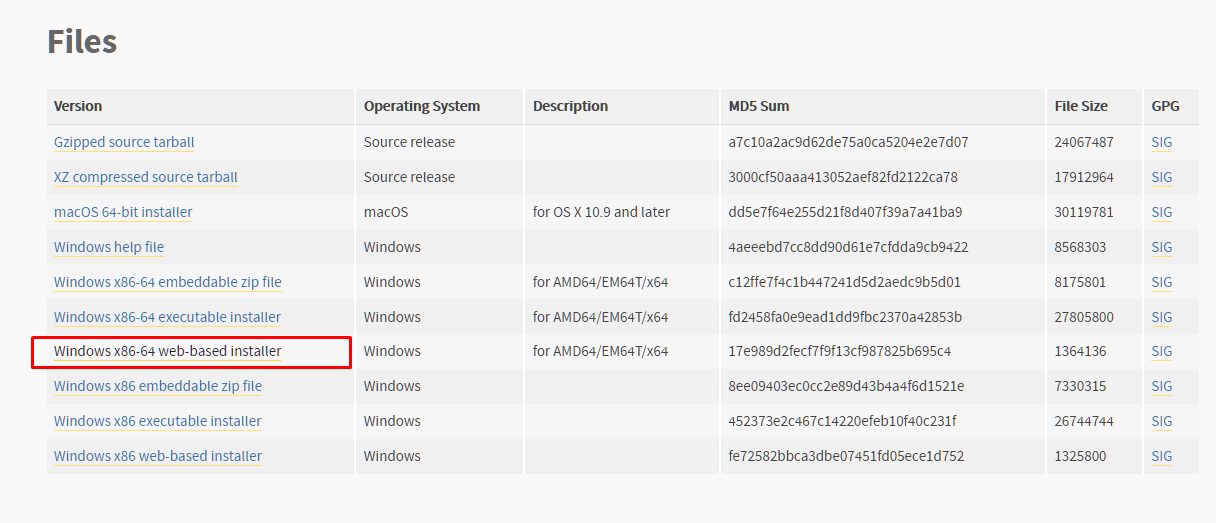Open the Gzipped source tarball link

[124, 142]
